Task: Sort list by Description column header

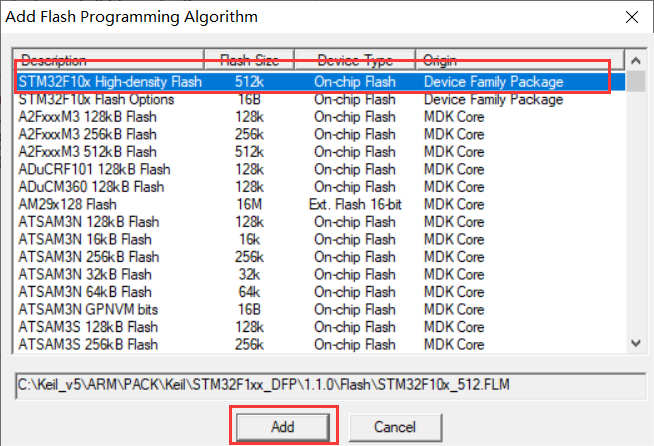Action: pyautogui.click(x=109, y=60)
